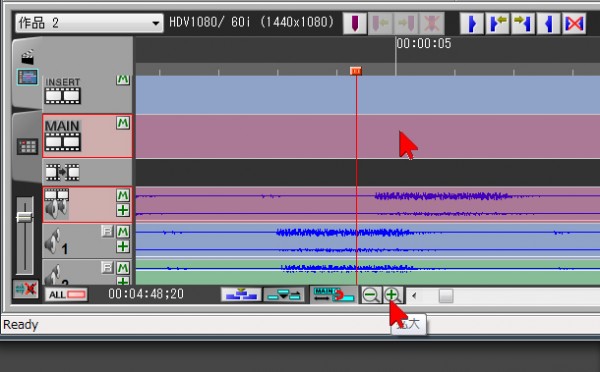Toggle the small lock box on audio track 2
This screenshot has width=600, height=372.
point(108,268)
